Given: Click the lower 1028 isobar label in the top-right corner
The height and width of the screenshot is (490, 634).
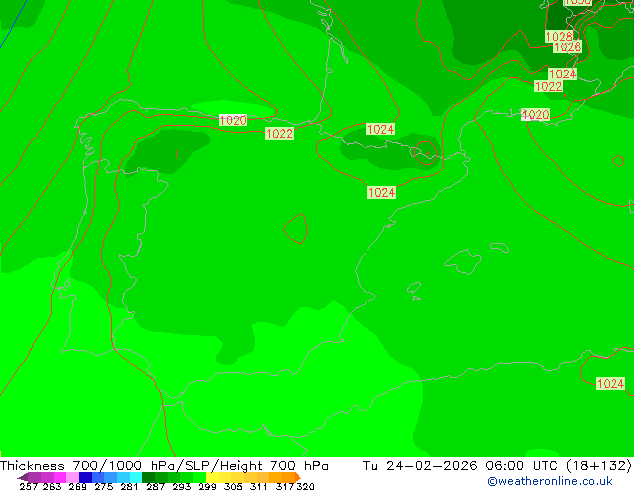Looking at the screenshot, I should (567, 47).
